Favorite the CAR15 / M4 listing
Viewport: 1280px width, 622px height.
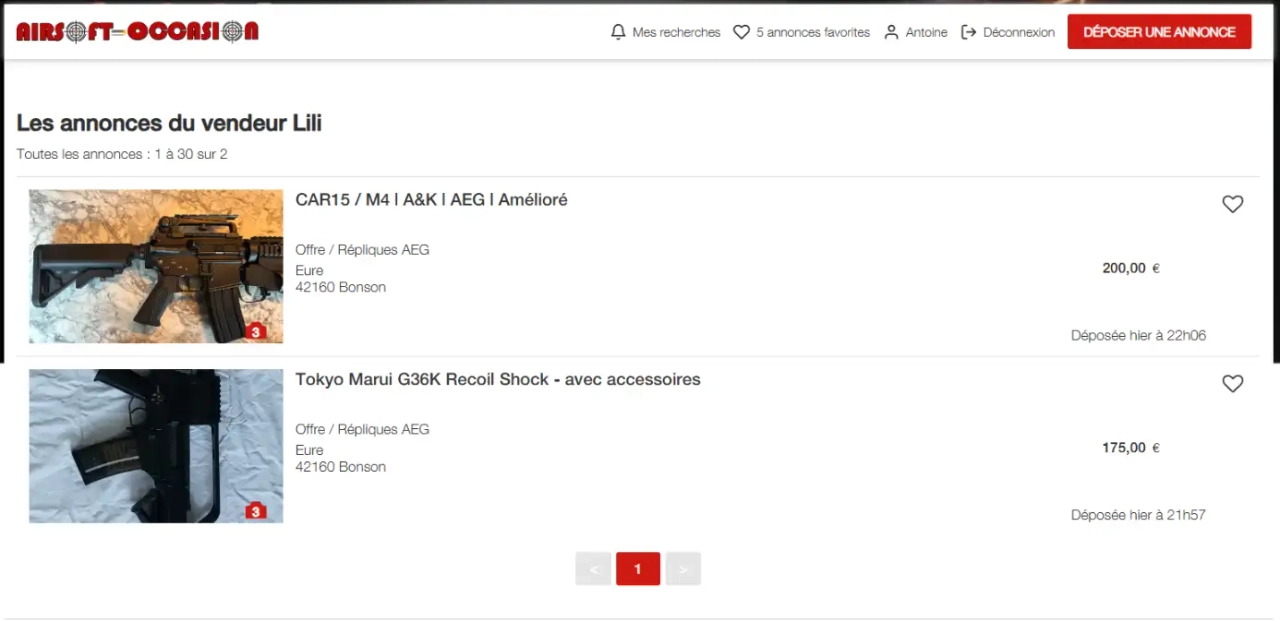coord(1232,204)
